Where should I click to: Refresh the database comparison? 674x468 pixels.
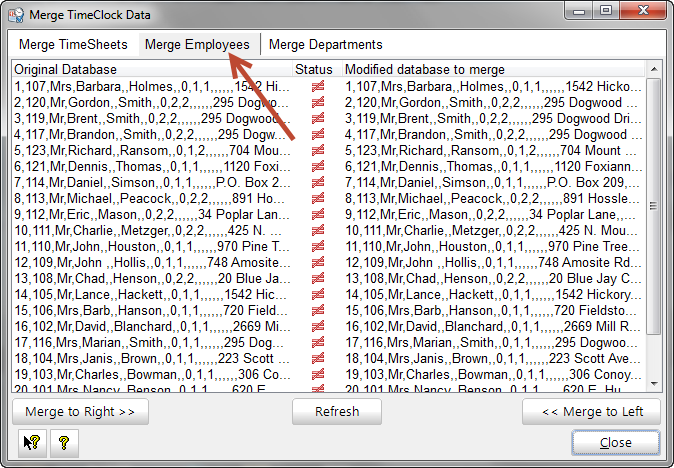[337, 411]
